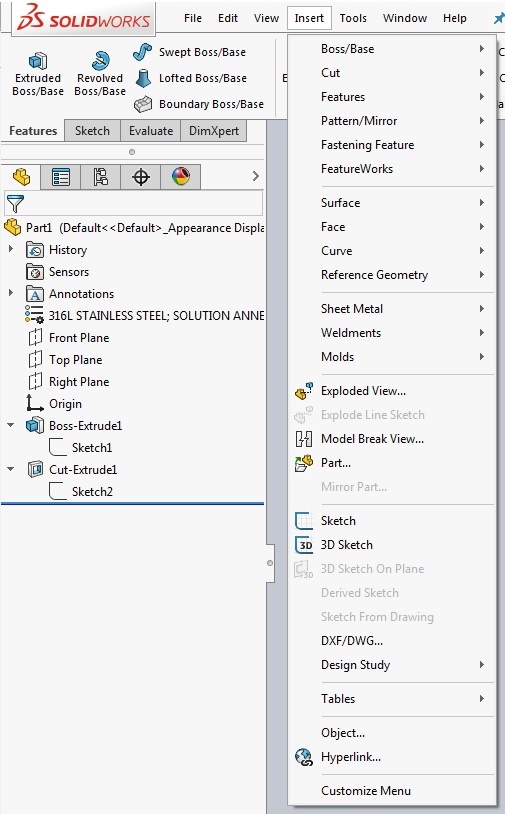The width and height of the screenshot is (505, 814).
Task: Select Cut-Extrude1 feature
Action: (72, 470)
